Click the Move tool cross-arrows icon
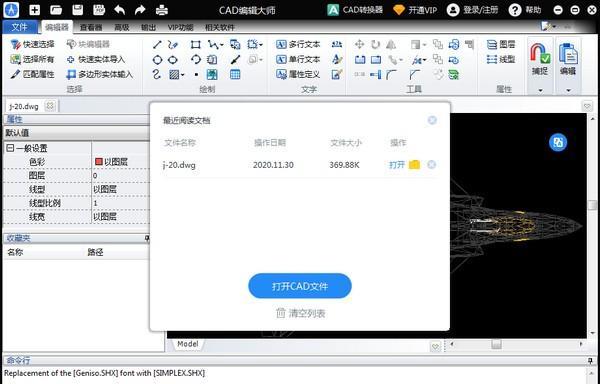Viewport: 600px width, 384px height. 359,45
